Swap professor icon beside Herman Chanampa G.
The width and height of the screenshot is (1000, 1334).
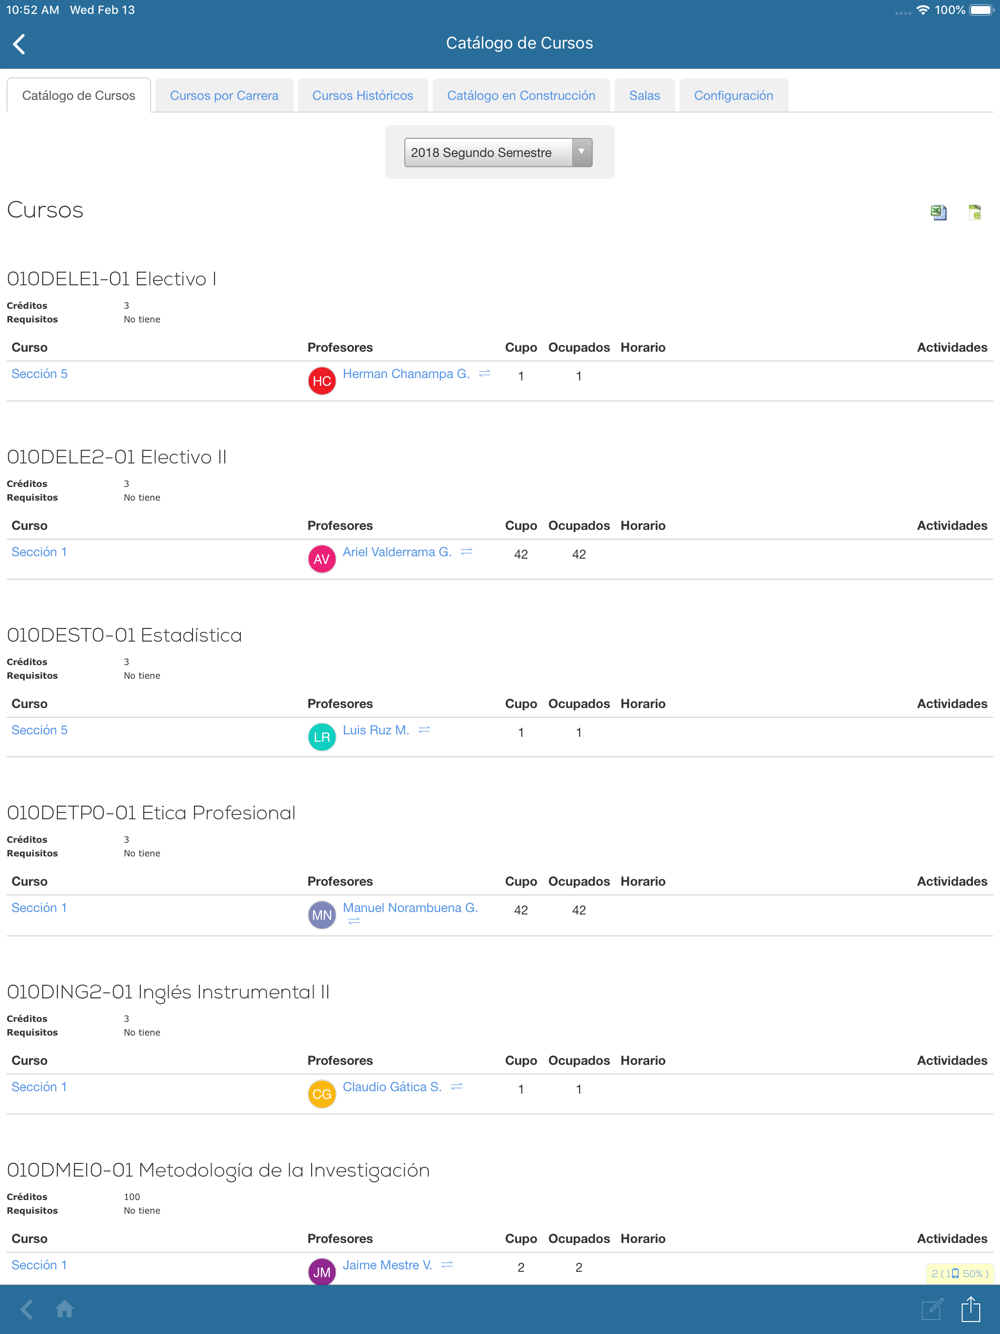pyautogui.click(x=485, y=374)
